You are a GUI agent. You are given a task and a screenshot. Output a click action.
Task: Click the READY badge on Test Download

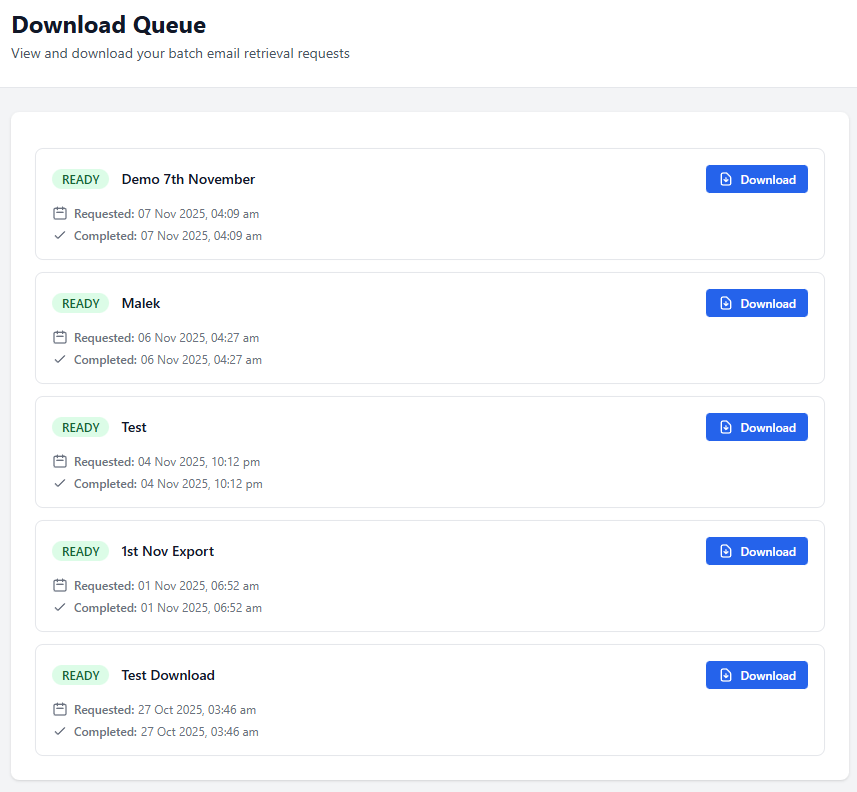(x=80, y=675)
